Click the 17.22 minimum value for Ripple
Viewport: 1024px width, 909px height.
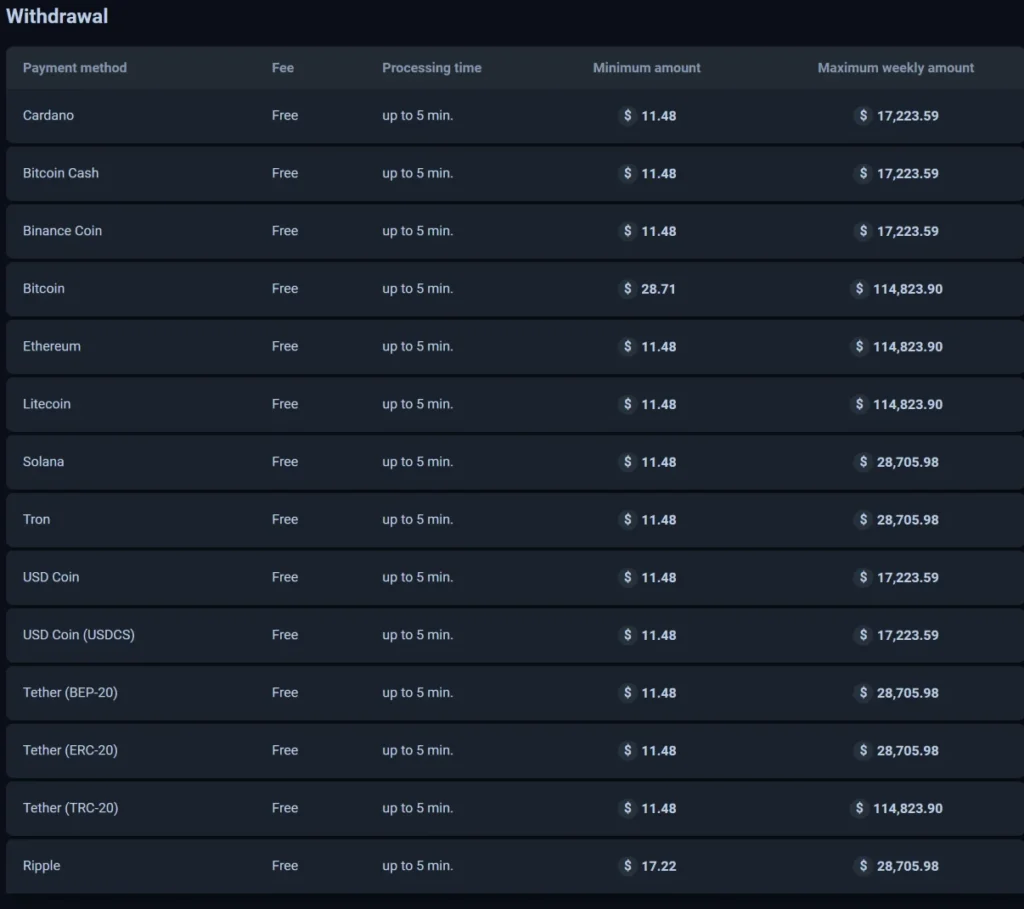[658, 866]
